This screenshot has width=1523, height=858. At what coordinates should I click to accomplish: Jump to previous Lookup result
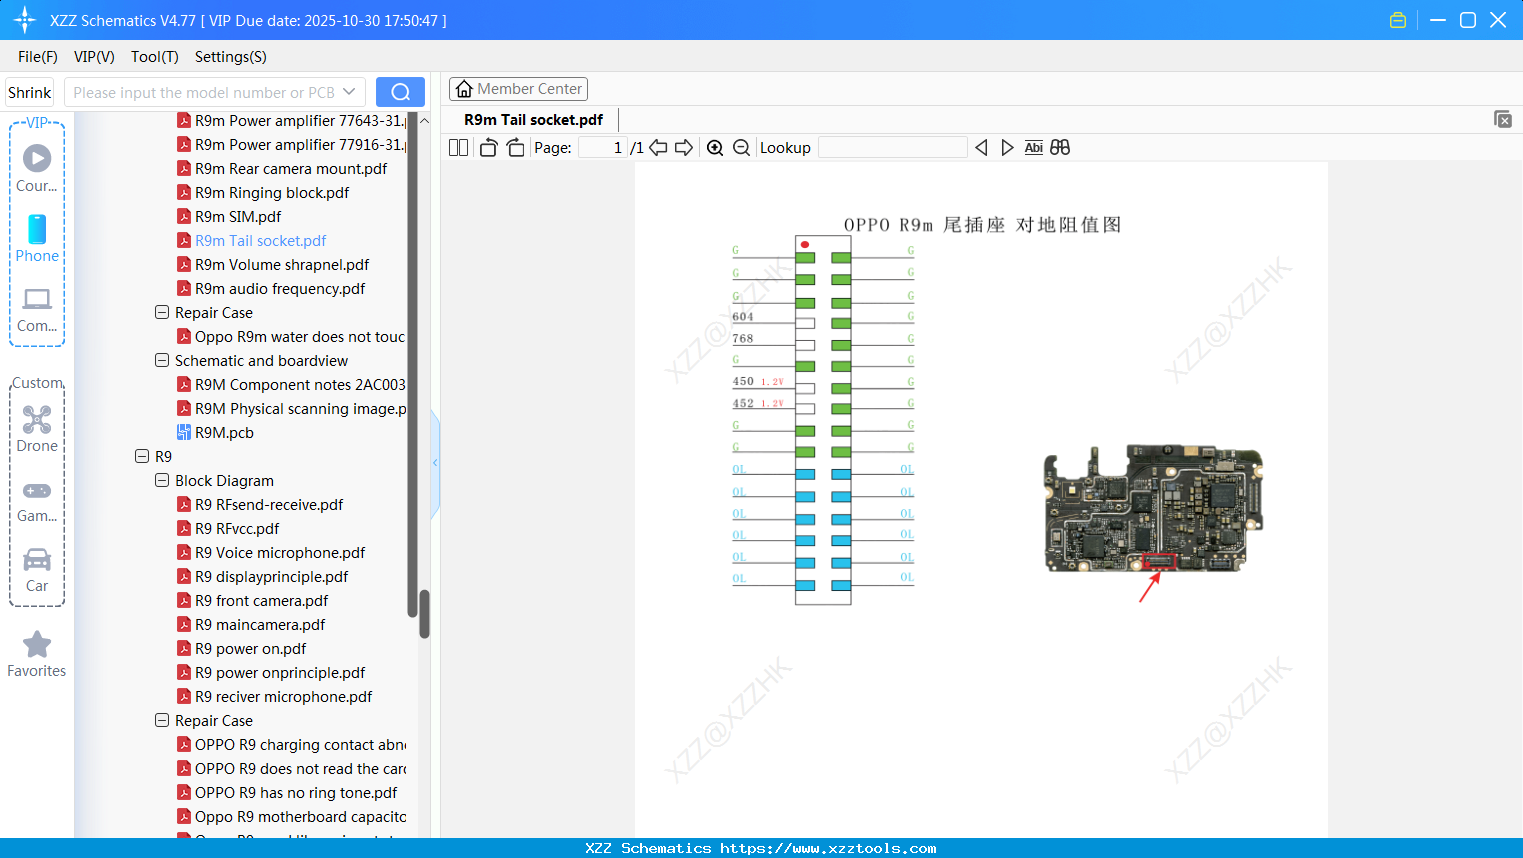(981, 148)
